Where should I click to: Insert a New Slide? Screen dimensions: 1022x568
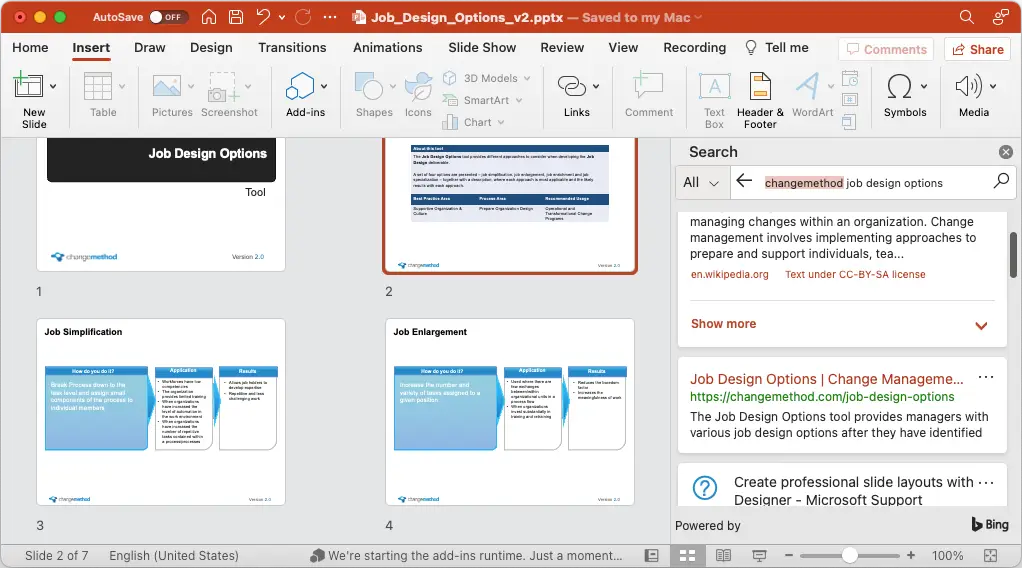click(29, 85)
